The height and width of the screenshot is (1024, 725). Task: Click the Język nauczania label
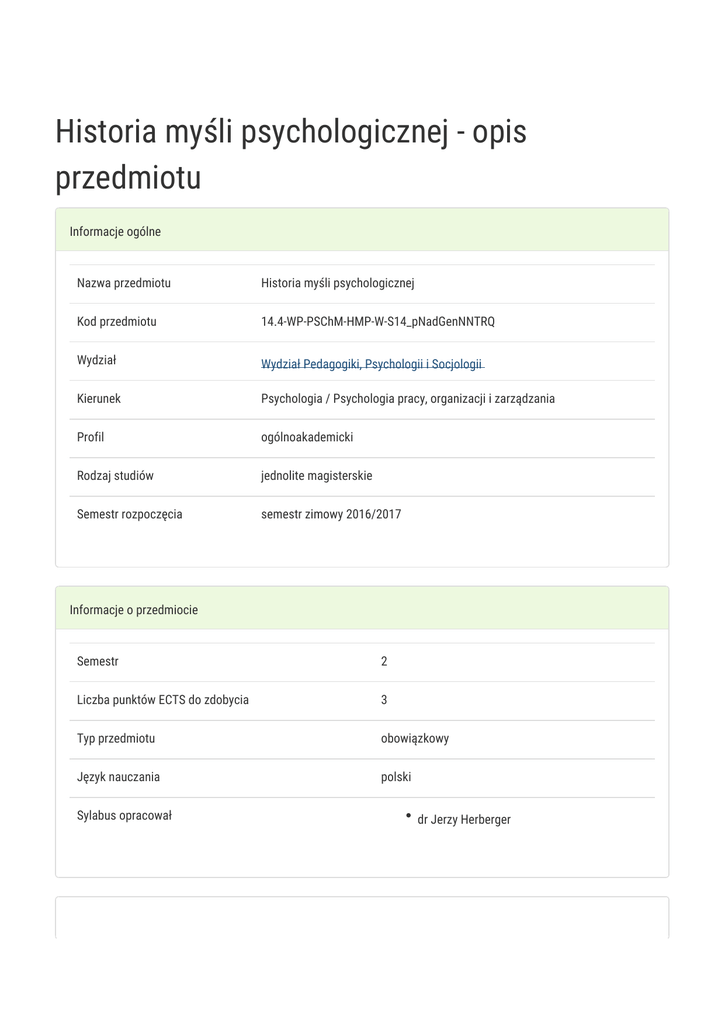coord(118,777)
